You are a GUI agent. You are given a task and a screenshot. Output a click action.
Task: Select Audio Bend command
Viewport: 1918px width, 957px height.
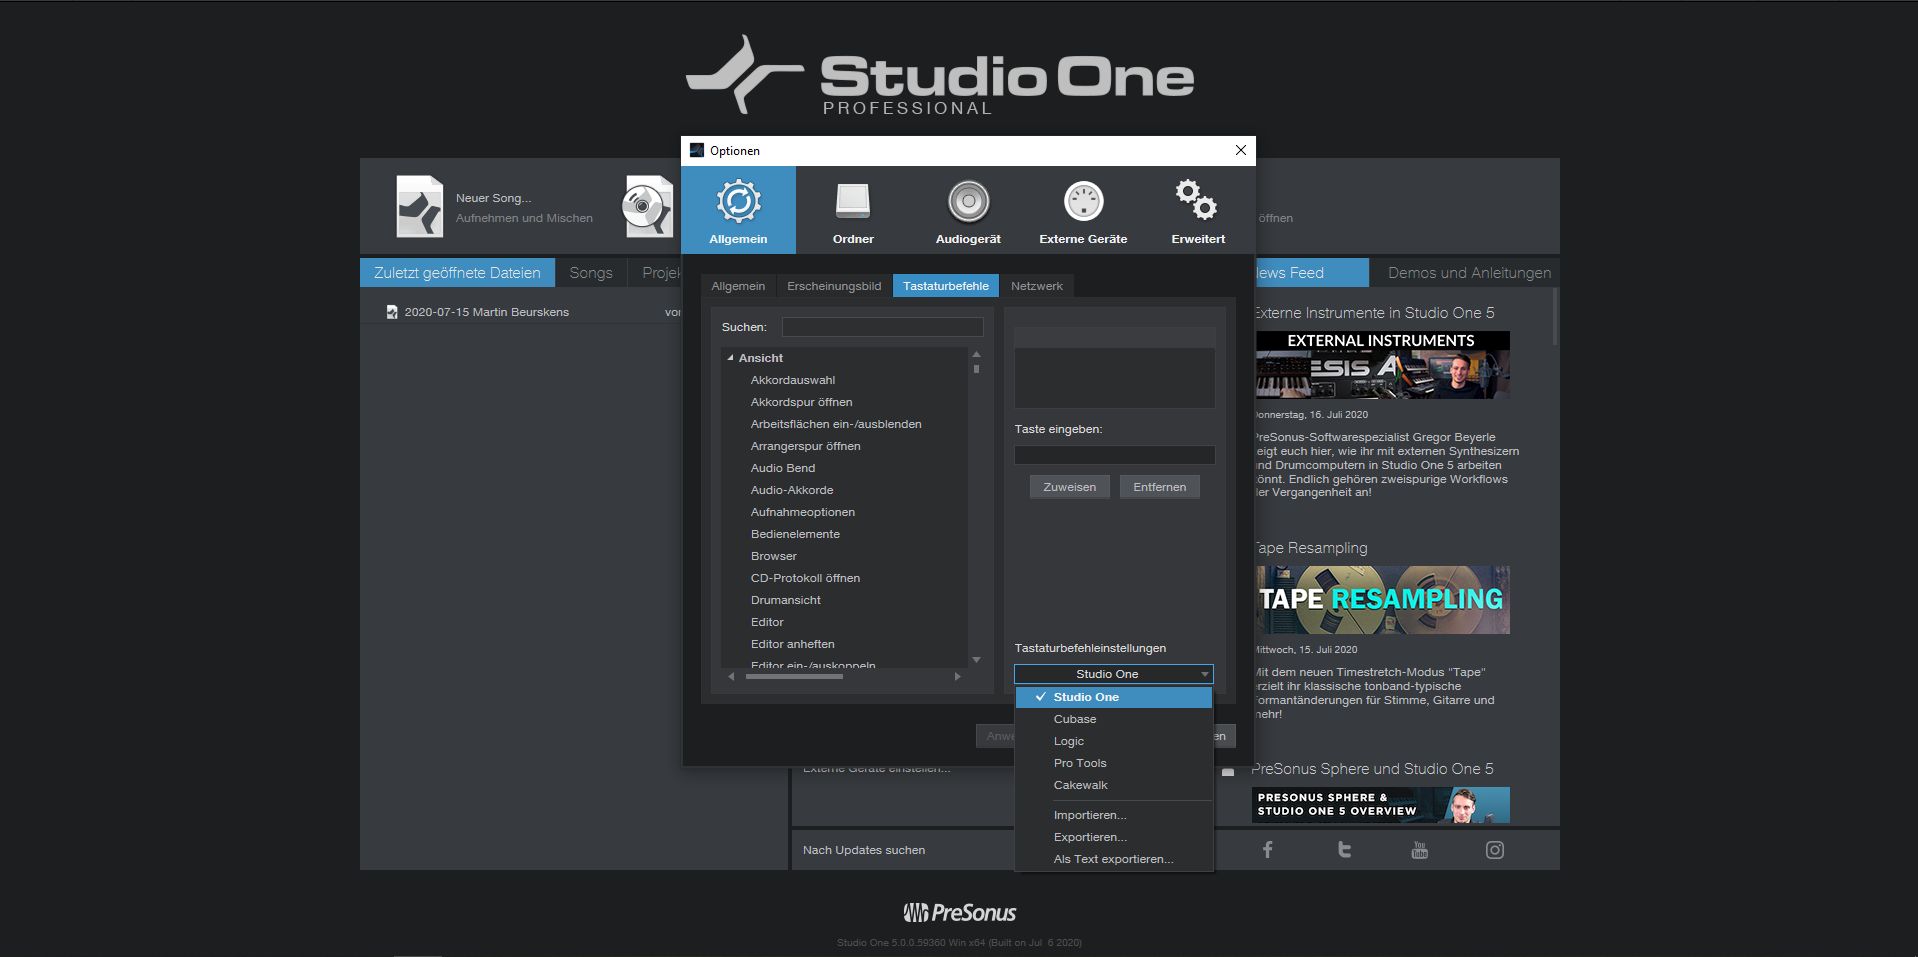[783, 468]
